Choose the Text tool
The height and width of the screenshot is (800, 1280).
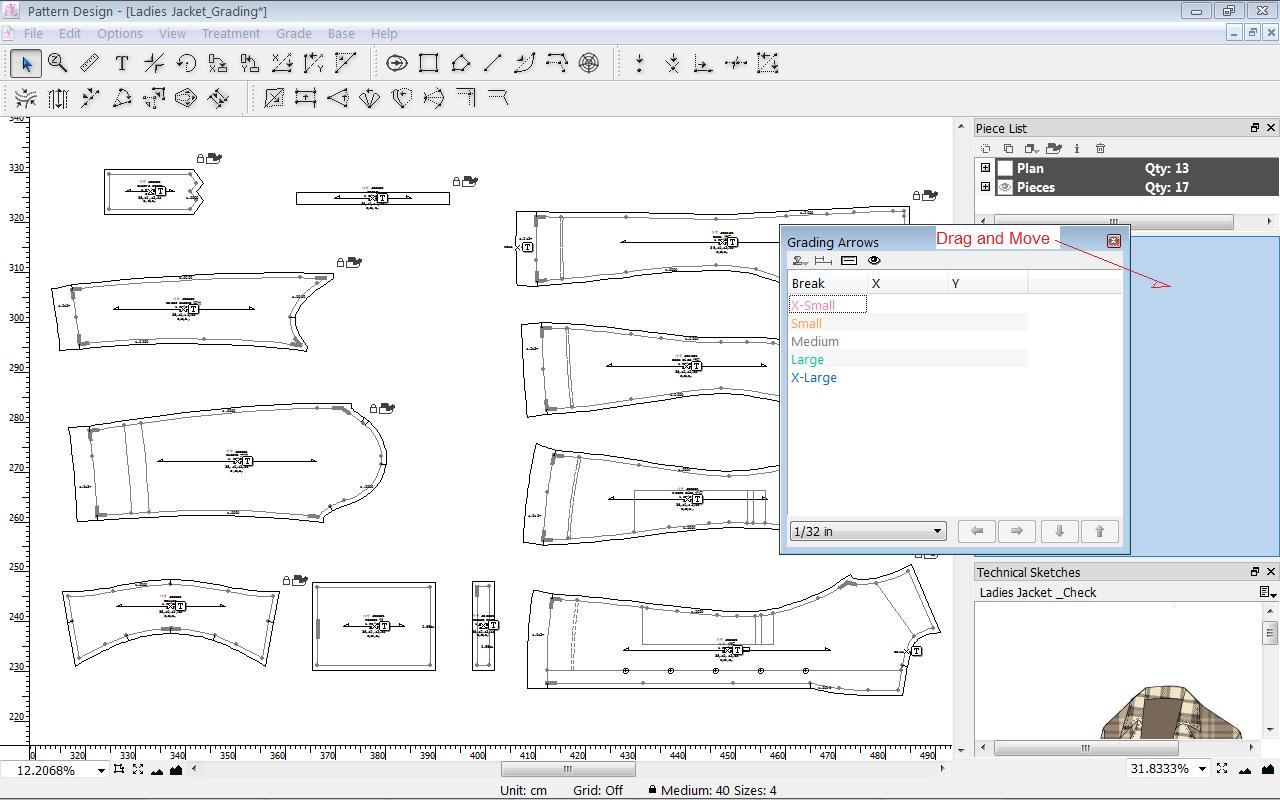tap(121, 64)
